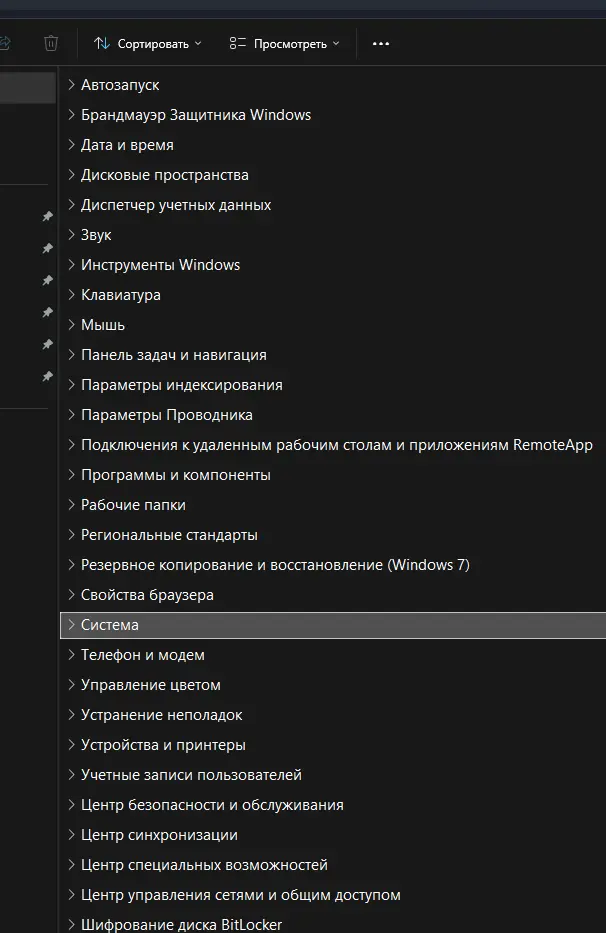Click the bottommost pin icon in sidebar
The height and width of the screenshot is (933, 606).
pos(47,376)
